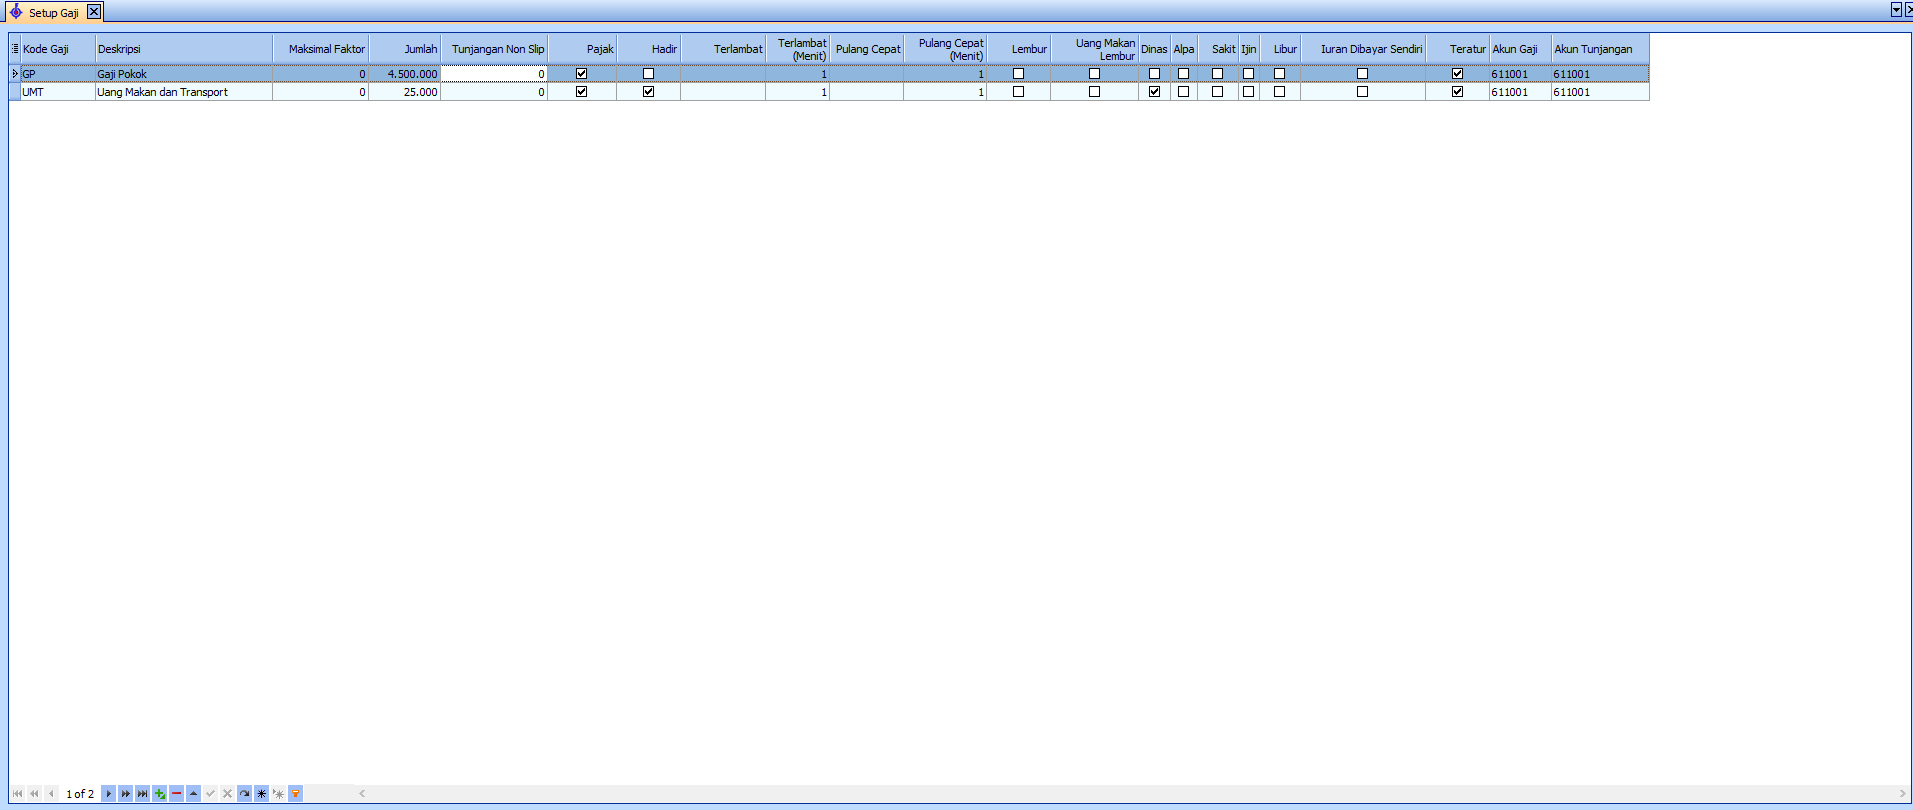This screenshot has height=810, width=1913.
Task: Click Akun Tunjangan column header
Action: click(1600, 49)
